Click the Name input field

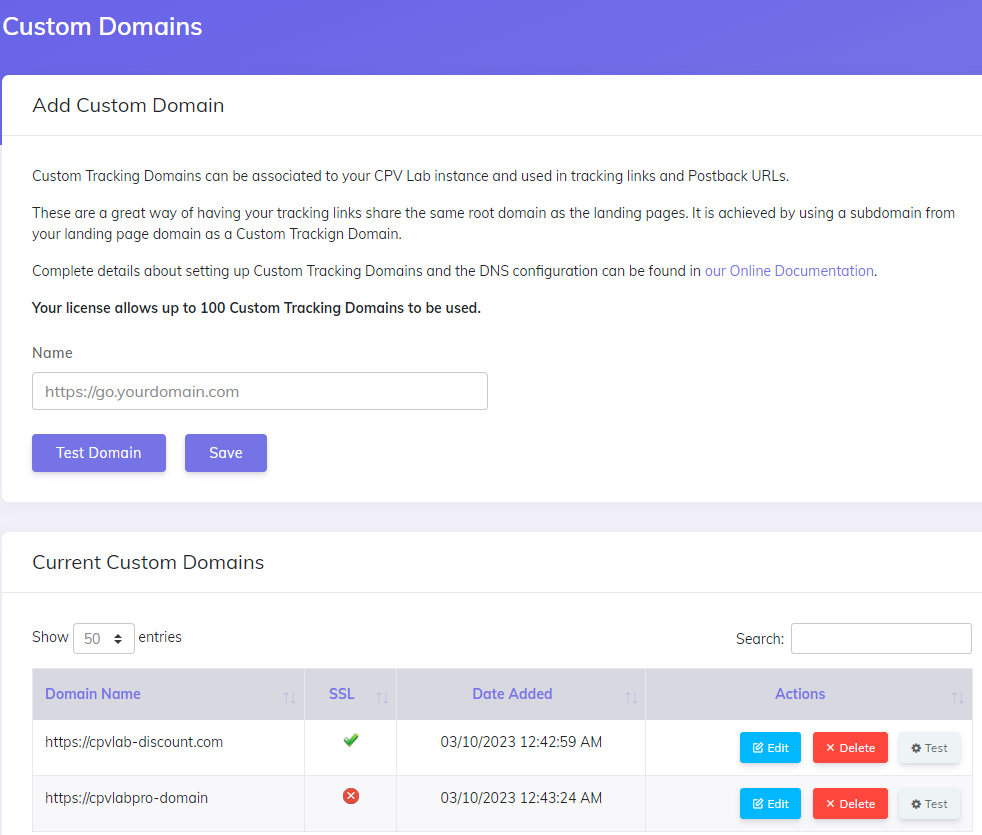click(259, 391)
